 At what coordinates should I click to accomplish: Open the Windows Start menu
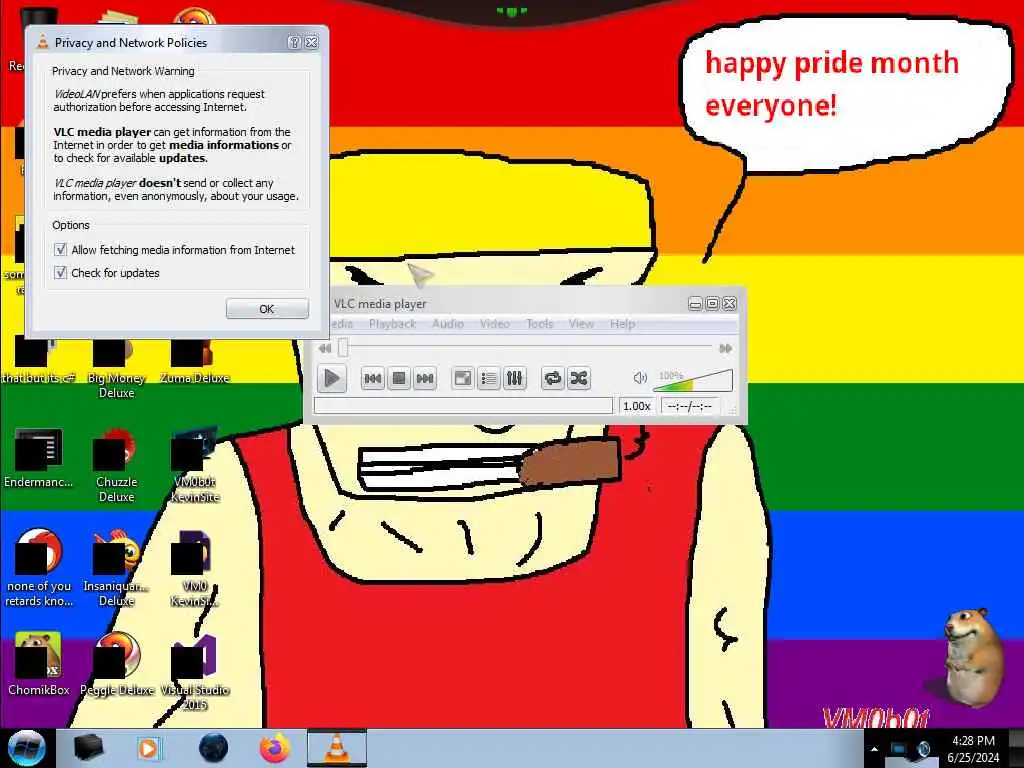click(x=26, y=748)
